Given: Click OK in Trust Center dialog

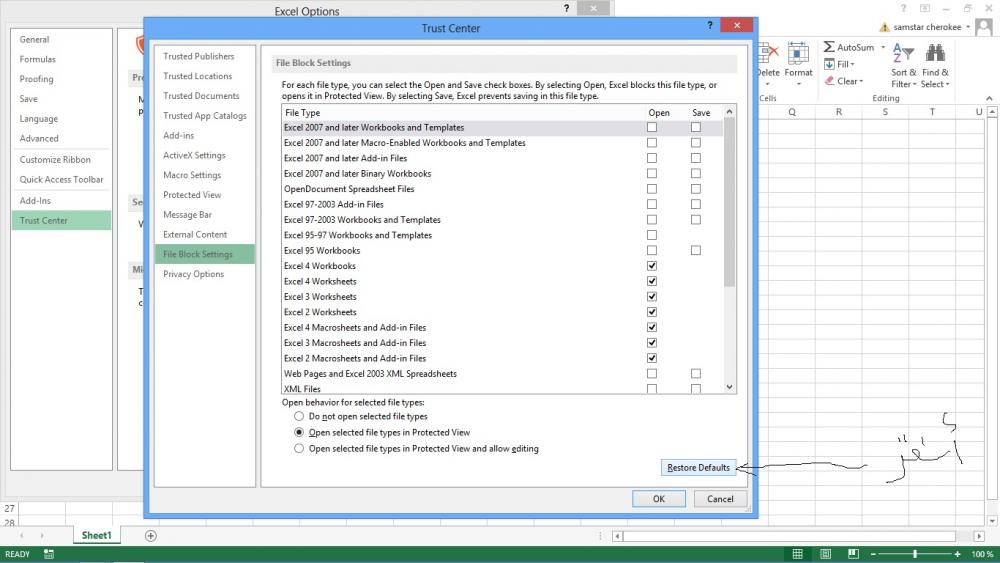Looking at the screenshot, I should tap(659, 499).
